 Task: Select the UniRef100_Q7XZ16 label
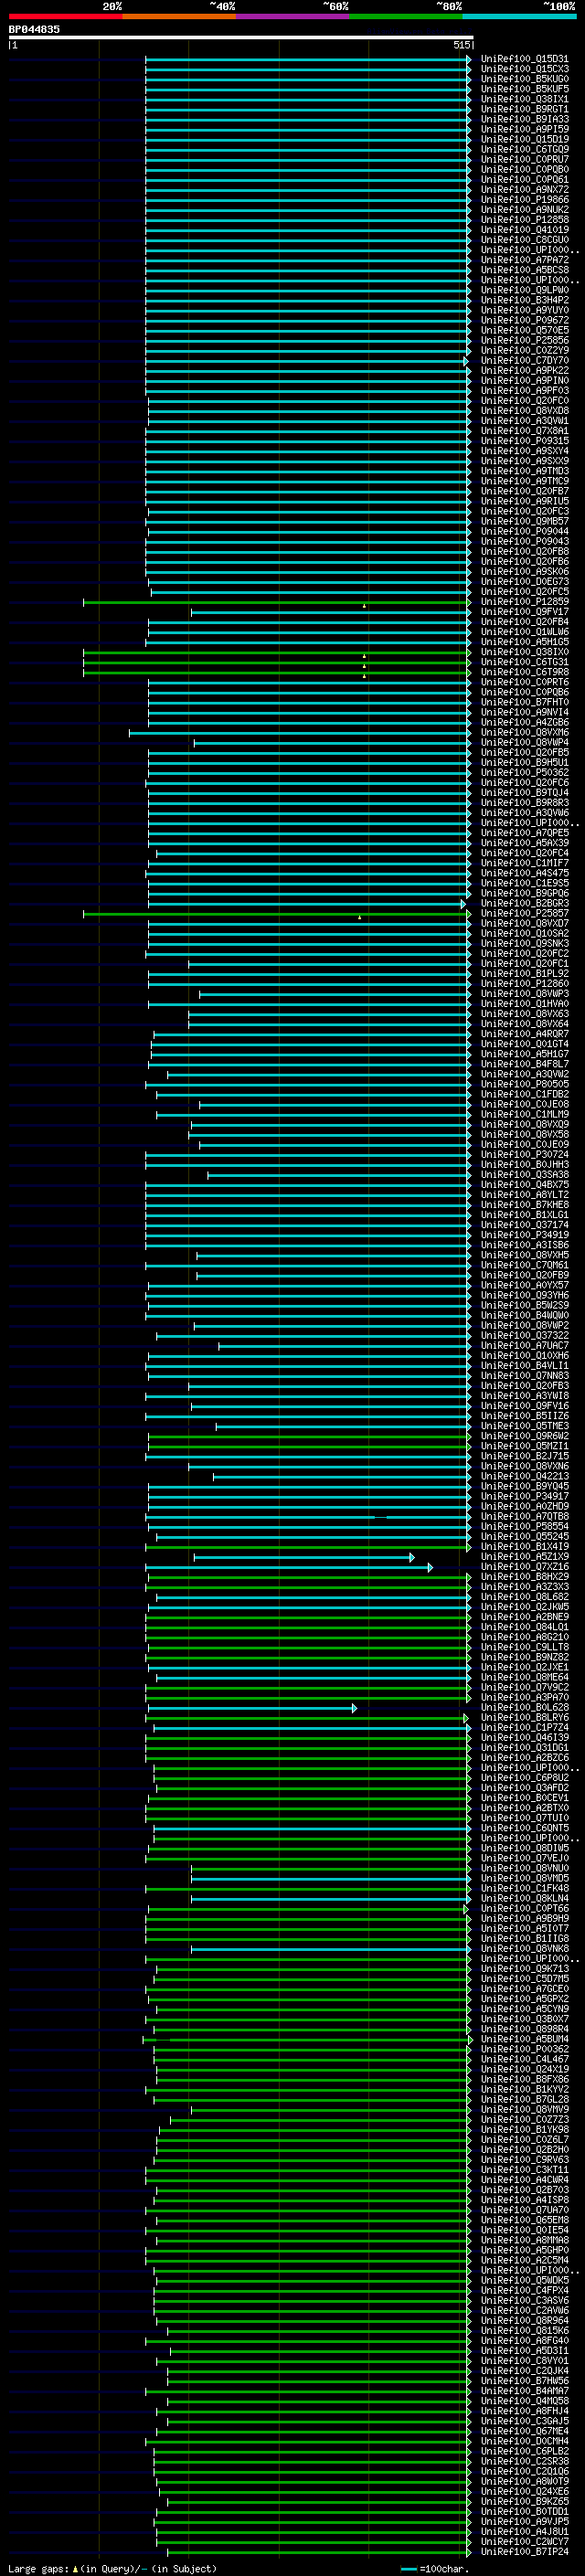pyautogui.click(x=525, y=1567)
